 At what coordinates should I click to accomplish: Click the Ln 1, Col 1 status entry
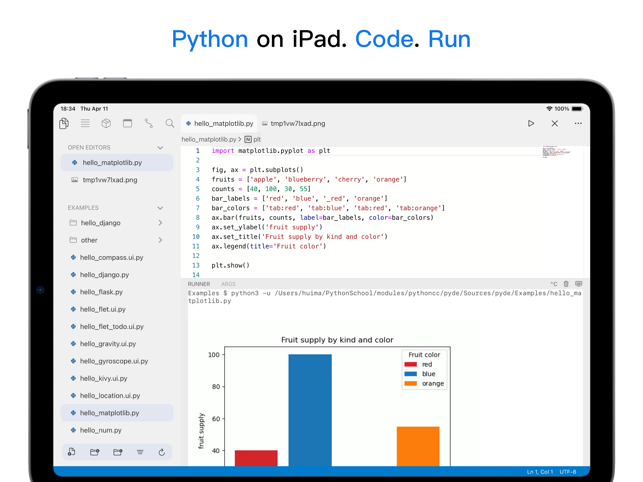coord(540,472)
